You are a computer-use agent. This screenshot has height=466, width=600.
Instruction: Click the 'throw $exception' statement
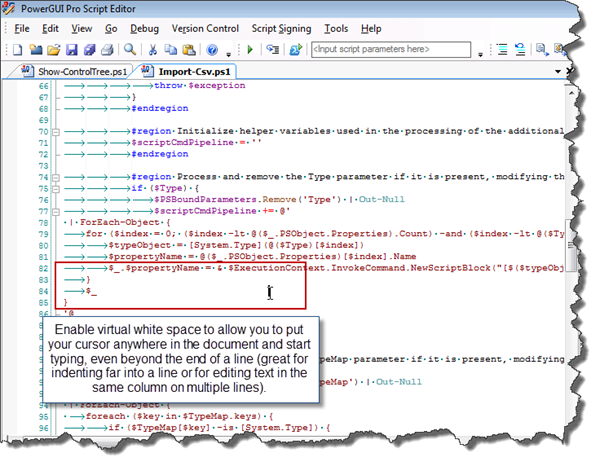coord(200,86)
